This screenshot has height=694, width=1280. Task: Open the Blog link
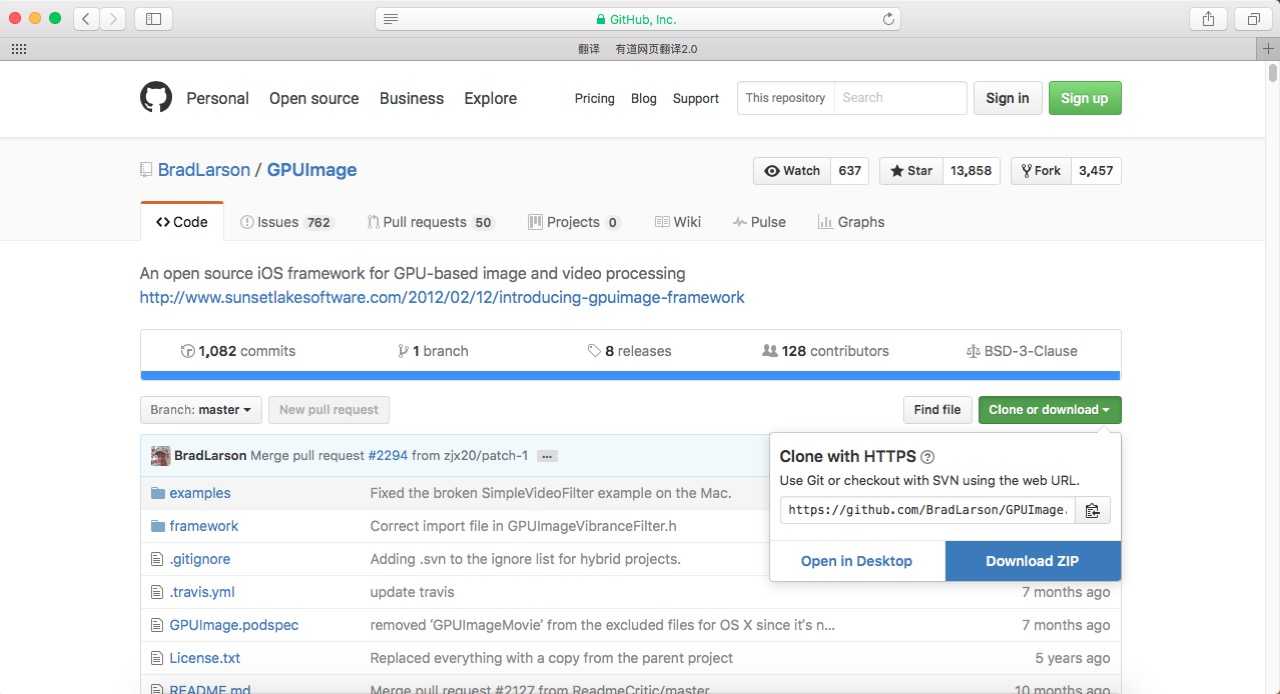tap(644, 98)
